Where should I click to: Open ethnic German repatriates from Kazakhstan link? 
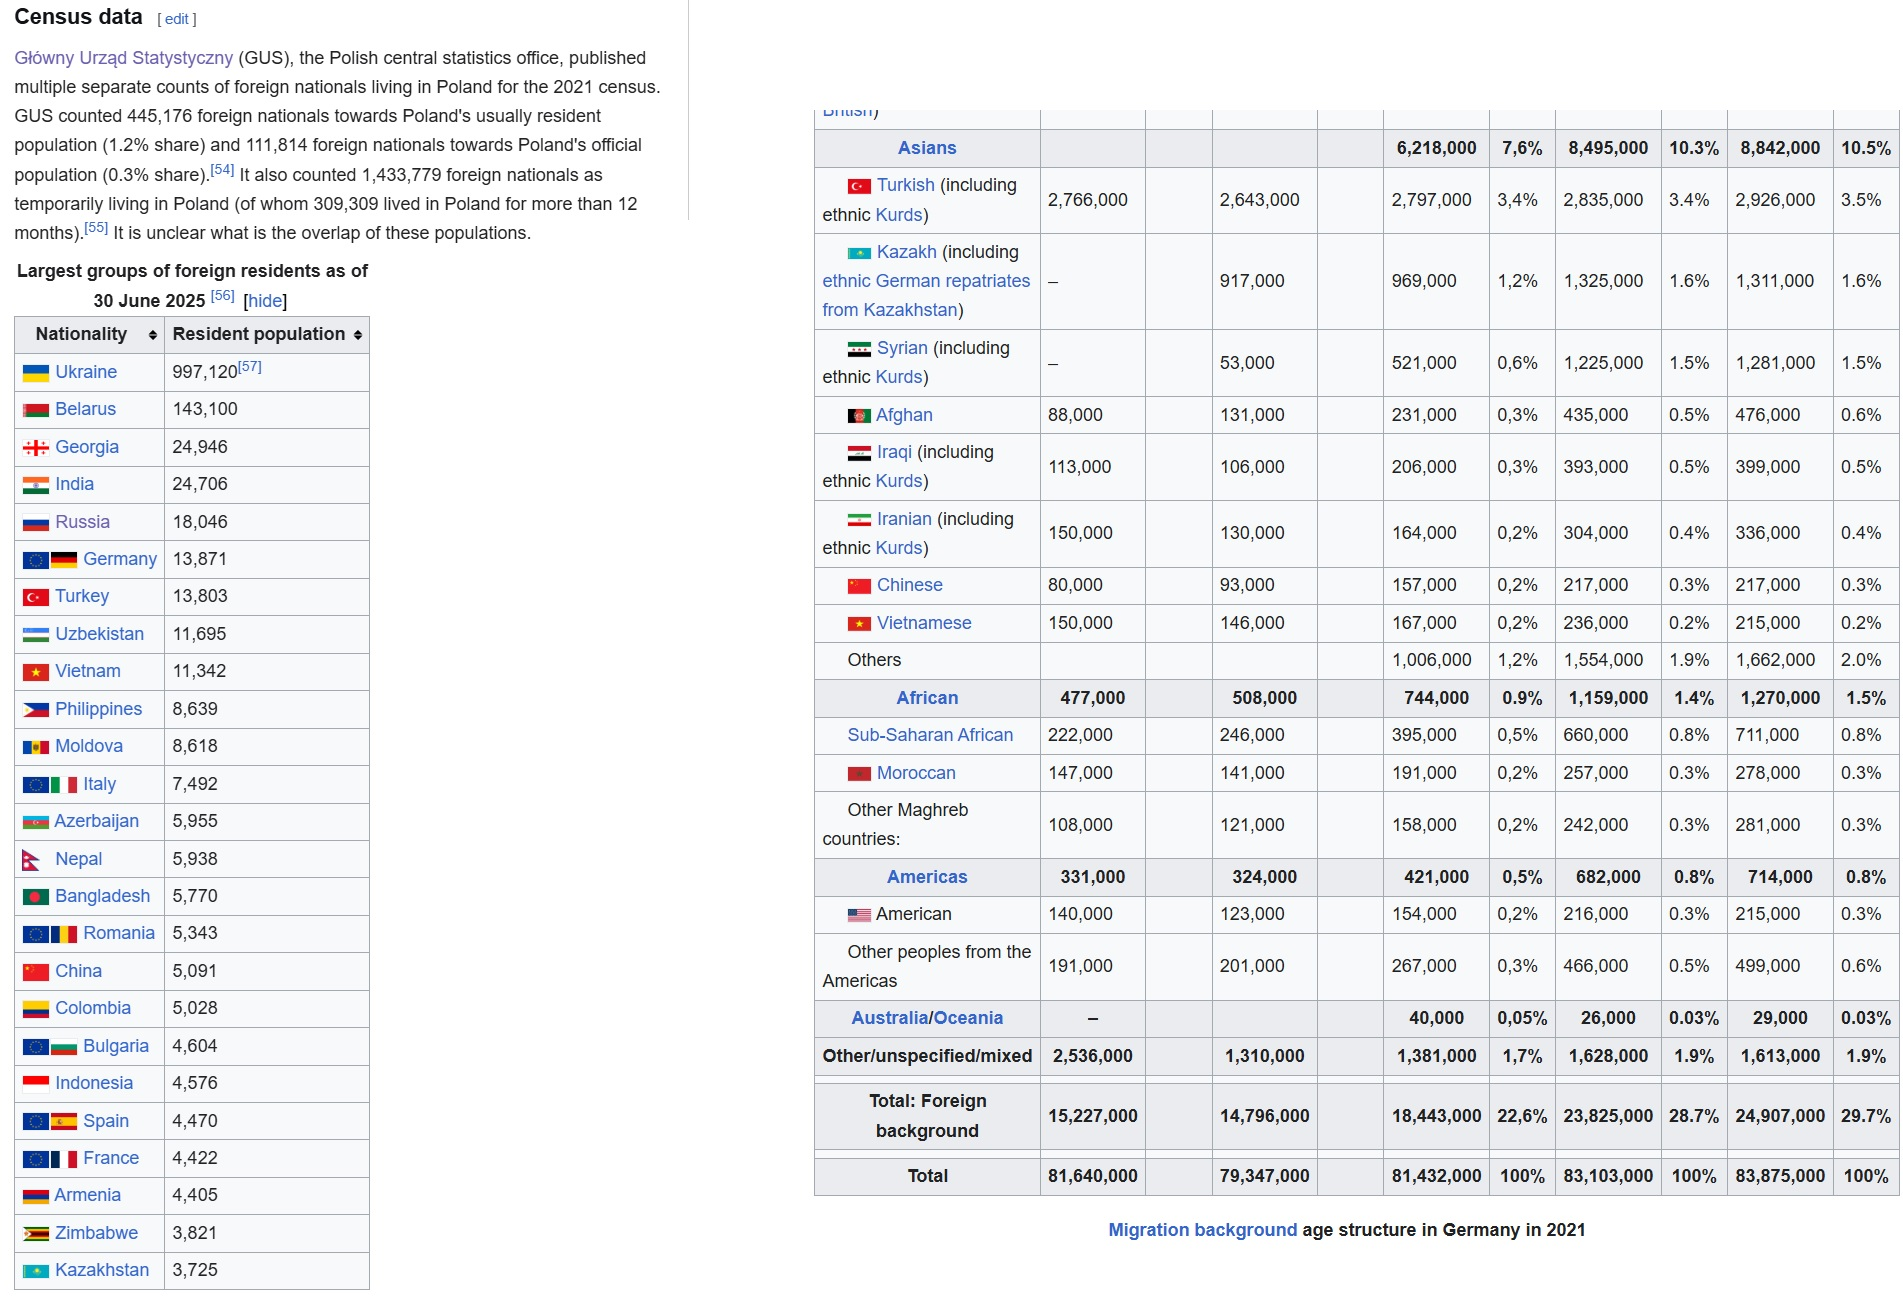pos(926,296)
